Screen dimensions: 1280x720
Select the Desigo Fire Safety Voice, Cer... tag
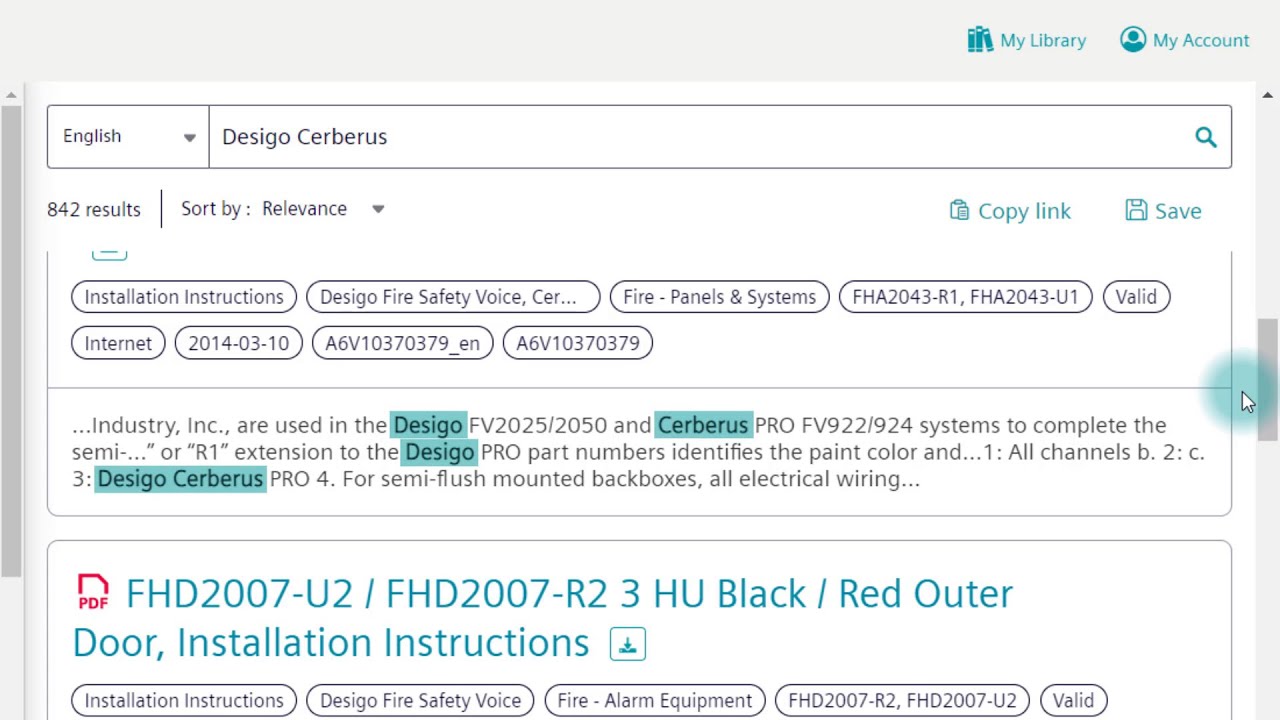(x=453, y=297)
